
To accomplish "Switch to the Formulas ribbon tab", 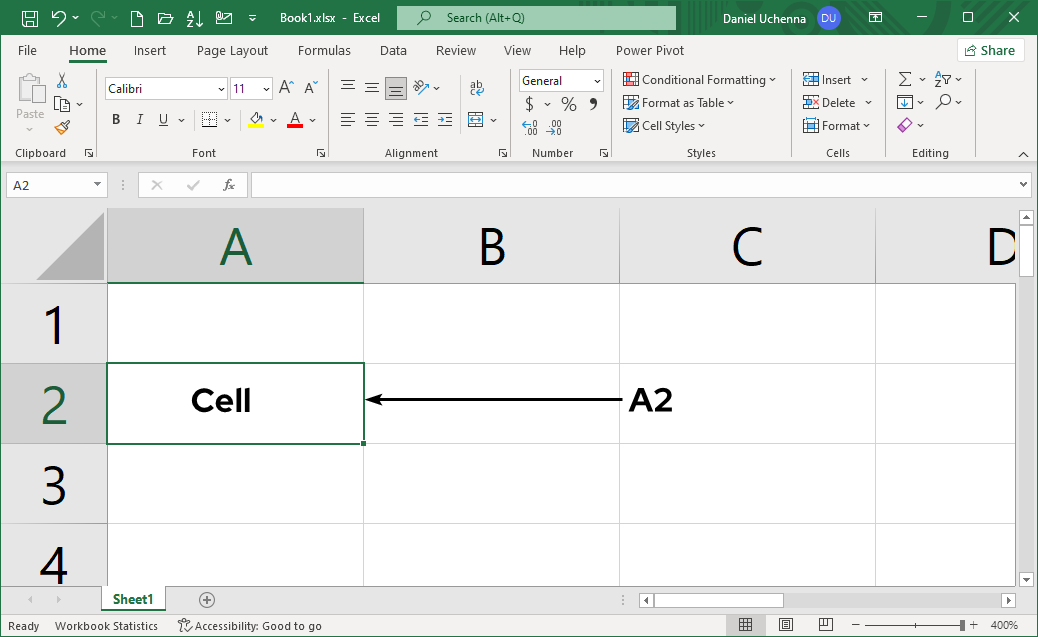I will (324, 50).
